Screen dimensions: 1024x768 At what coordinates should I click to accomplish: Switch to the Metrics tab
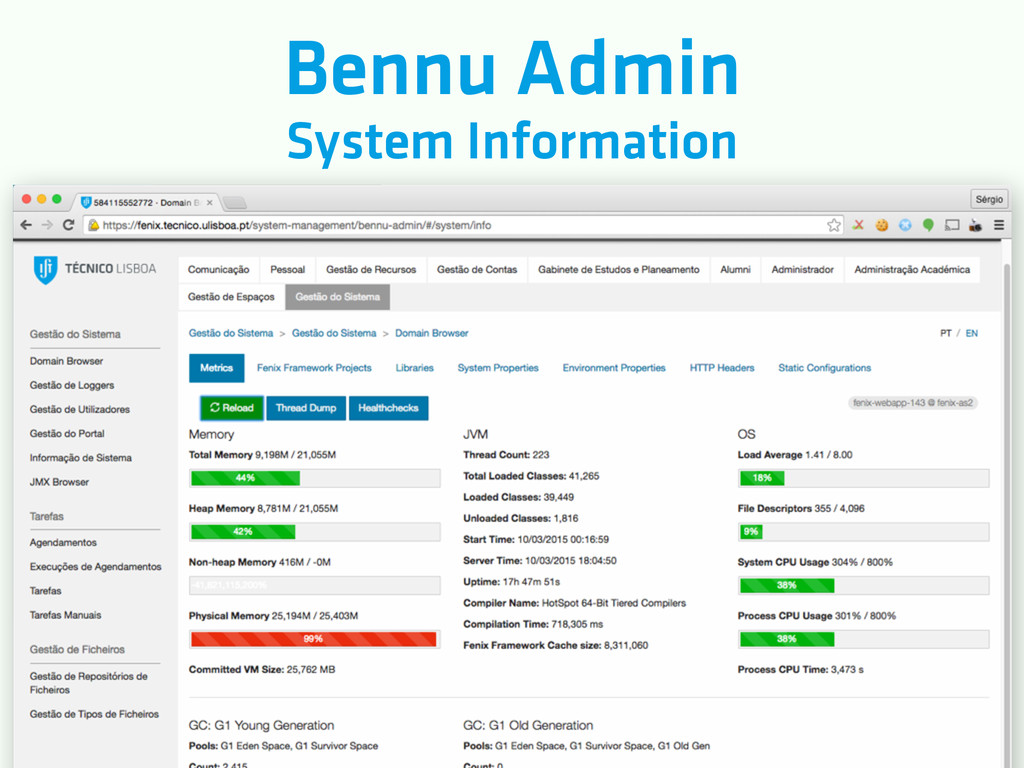click(217, 368)
